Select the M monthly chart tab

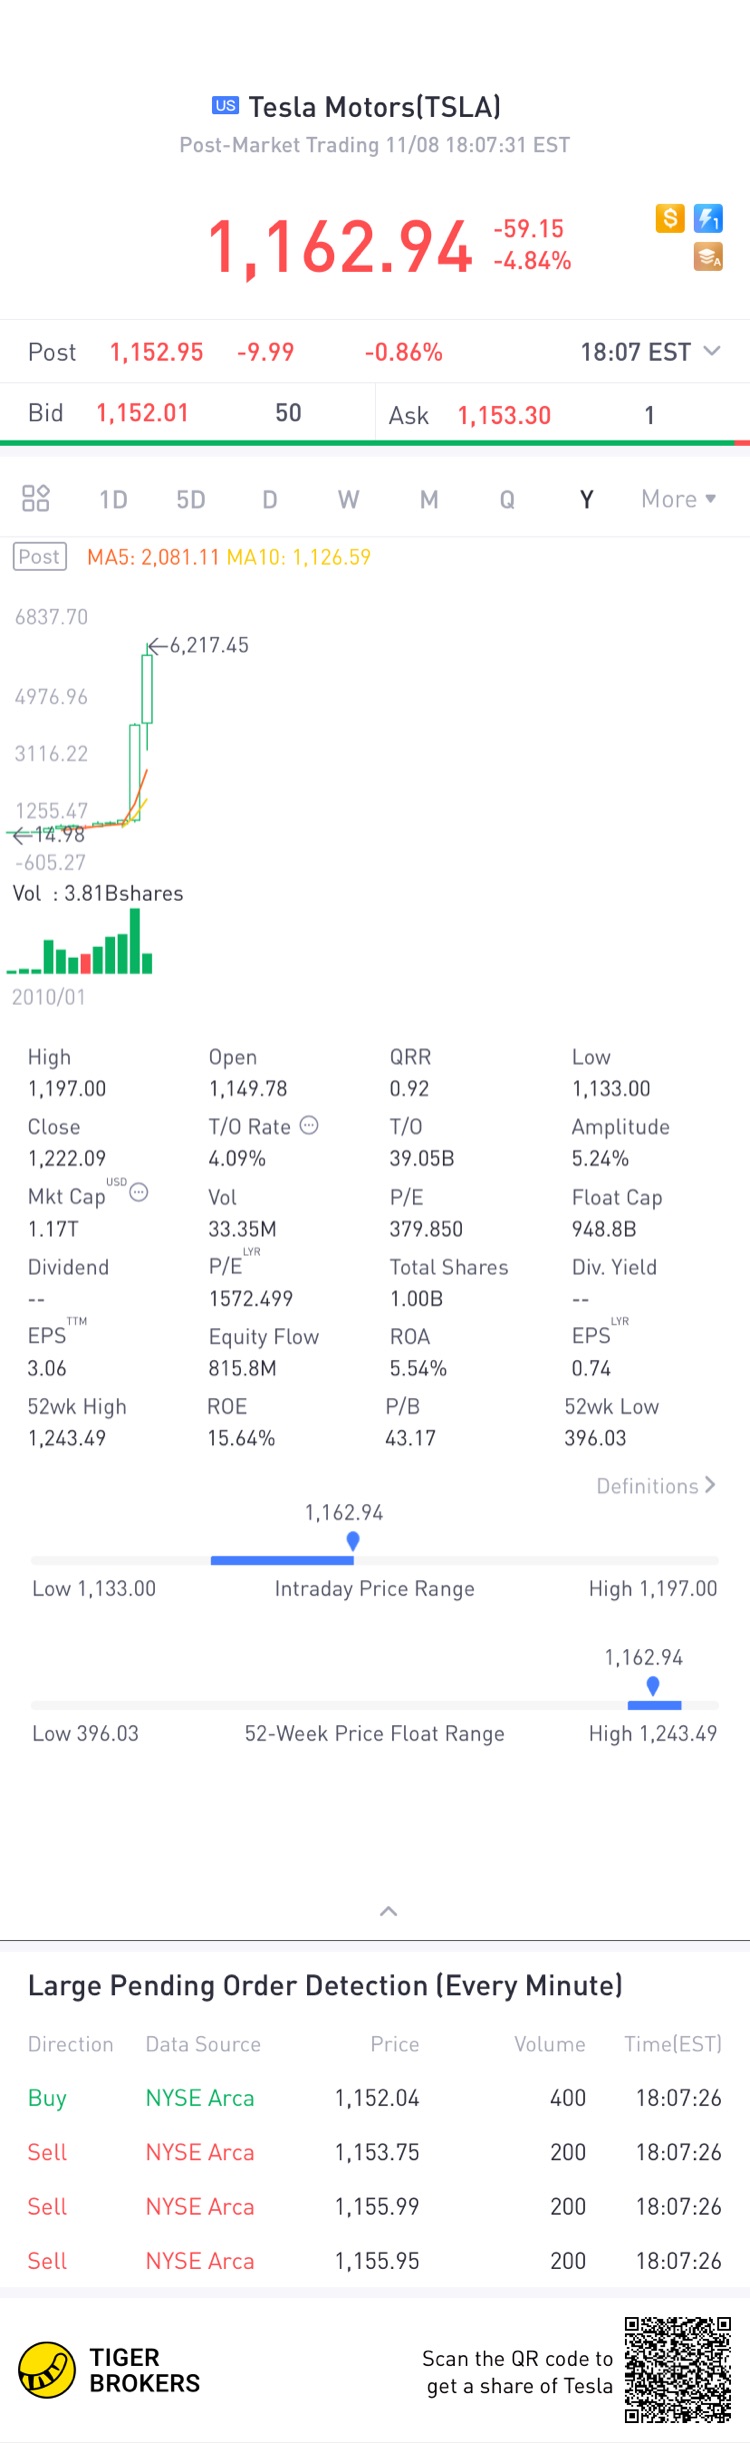point(429,499)
